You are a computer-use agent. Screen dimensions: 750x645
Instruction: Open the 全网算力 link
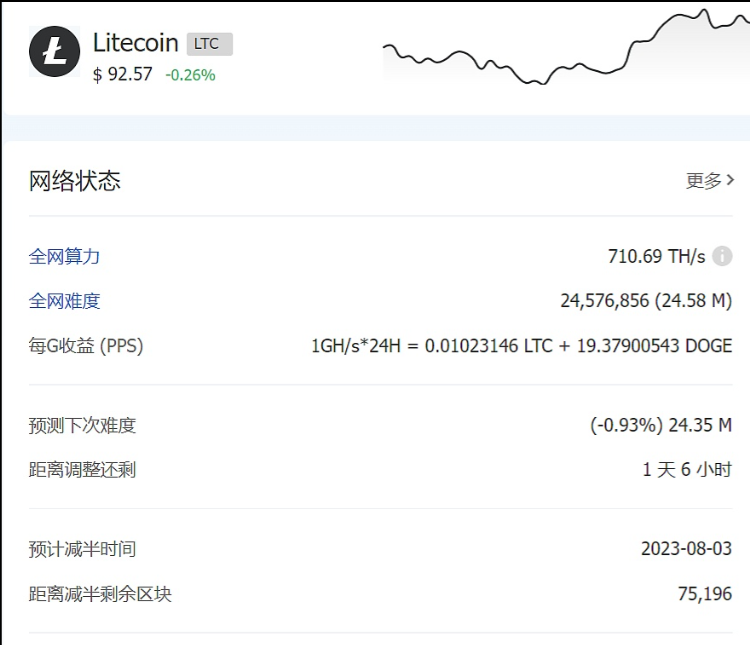click(x=64, y=256)
